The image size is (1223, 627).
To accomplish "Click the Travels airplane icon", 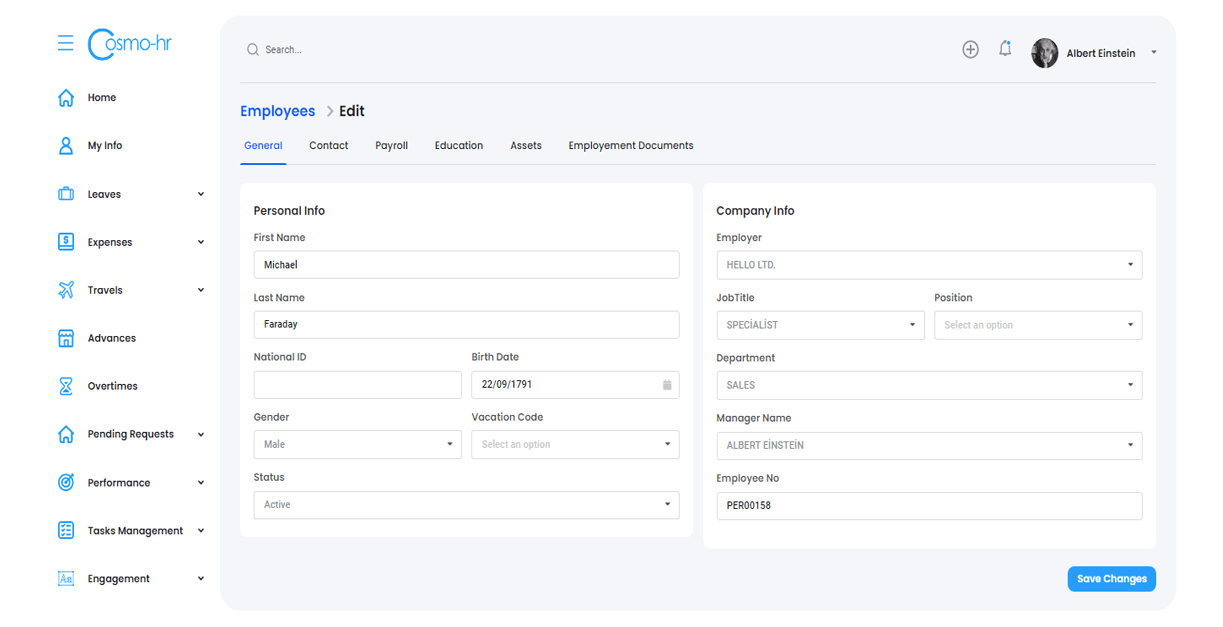I will 66,290.
